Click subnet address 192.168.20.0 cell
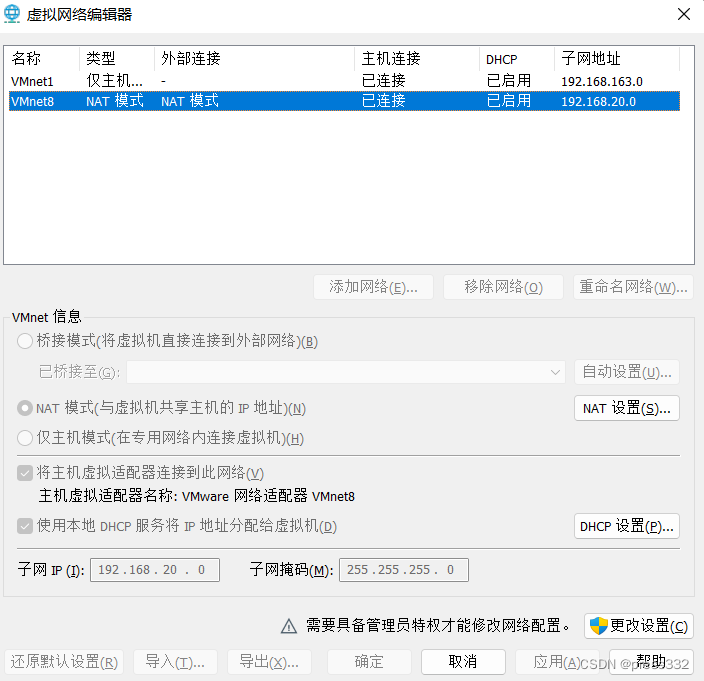Screen dimensions: 704x681 click(598, 101)
